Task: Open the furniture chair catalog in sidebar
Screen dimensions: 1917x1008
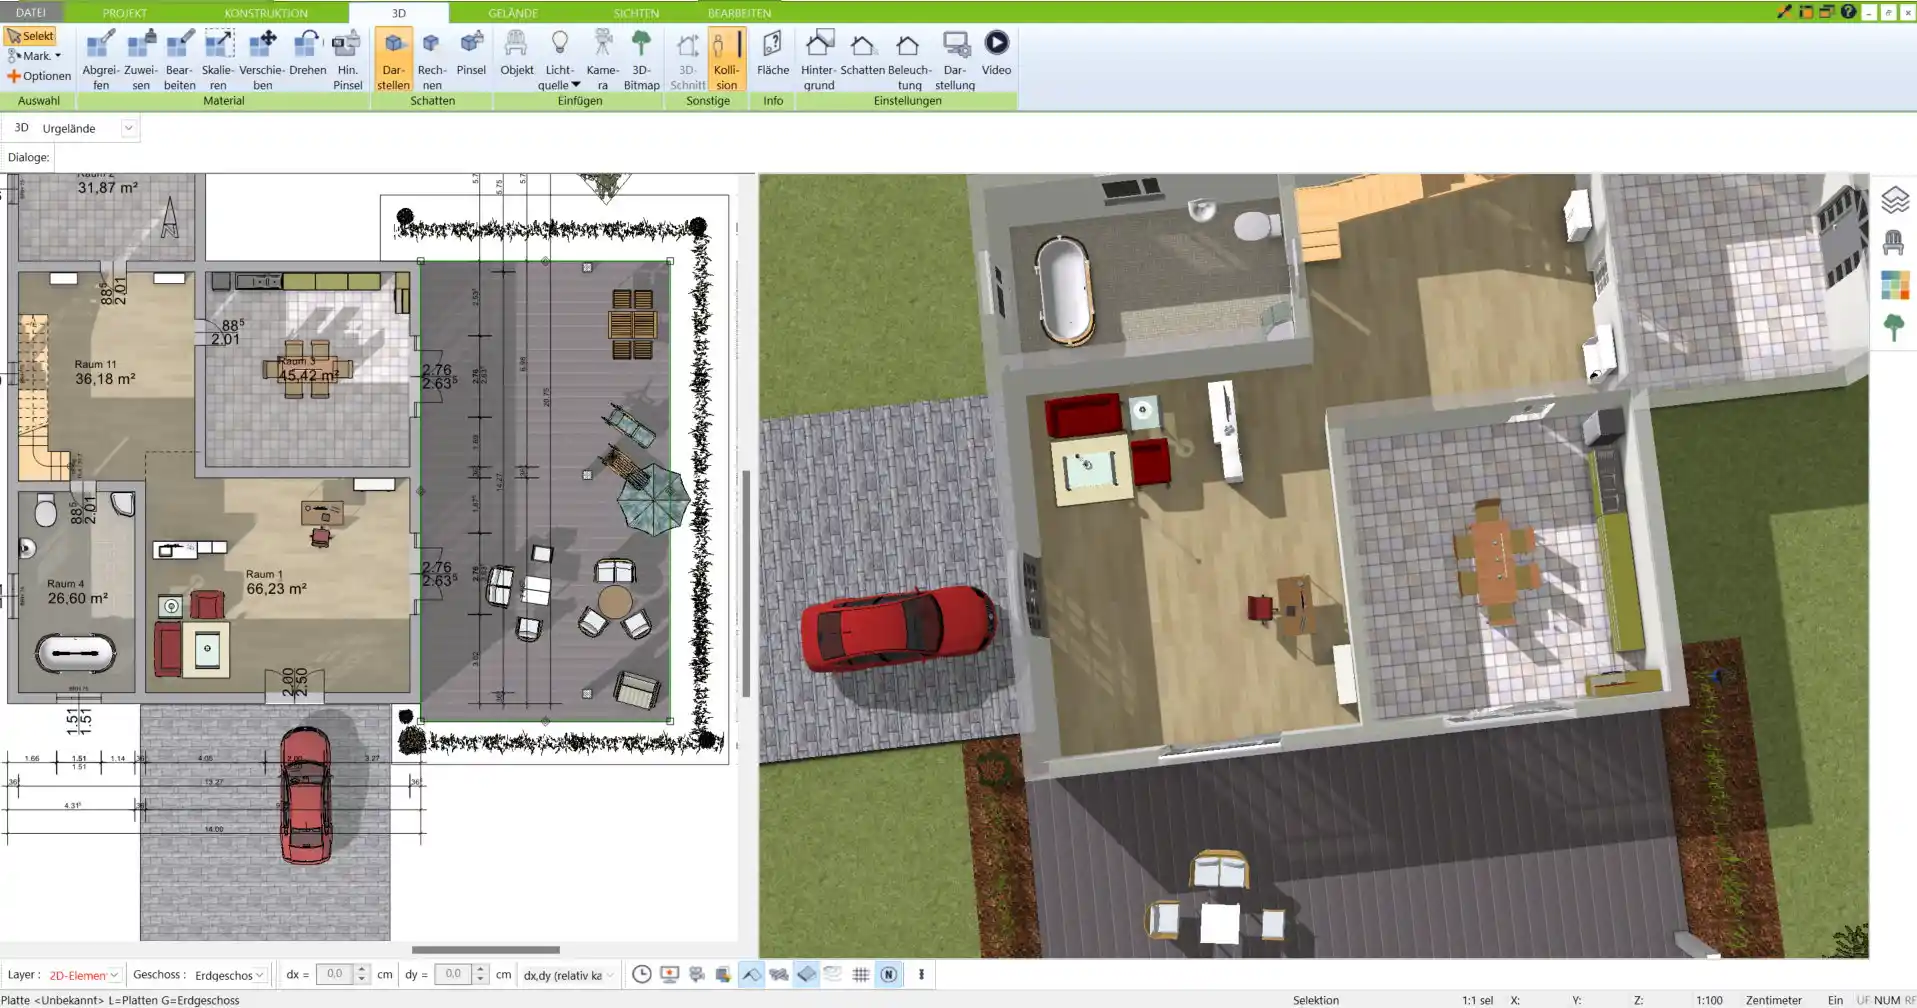Action: [x=1894, y=243]
